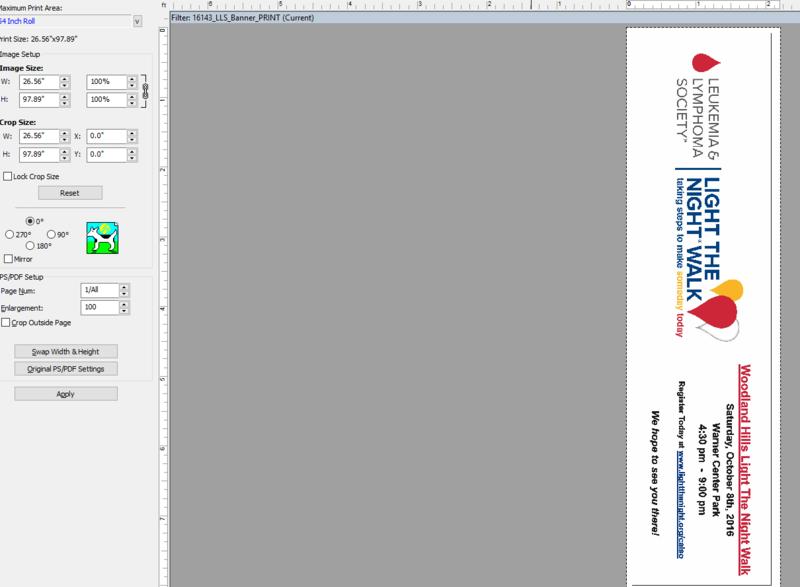Increase Image Size width with up arrow
The height and width of the screenshot is (587, 800).
(64, 79)
